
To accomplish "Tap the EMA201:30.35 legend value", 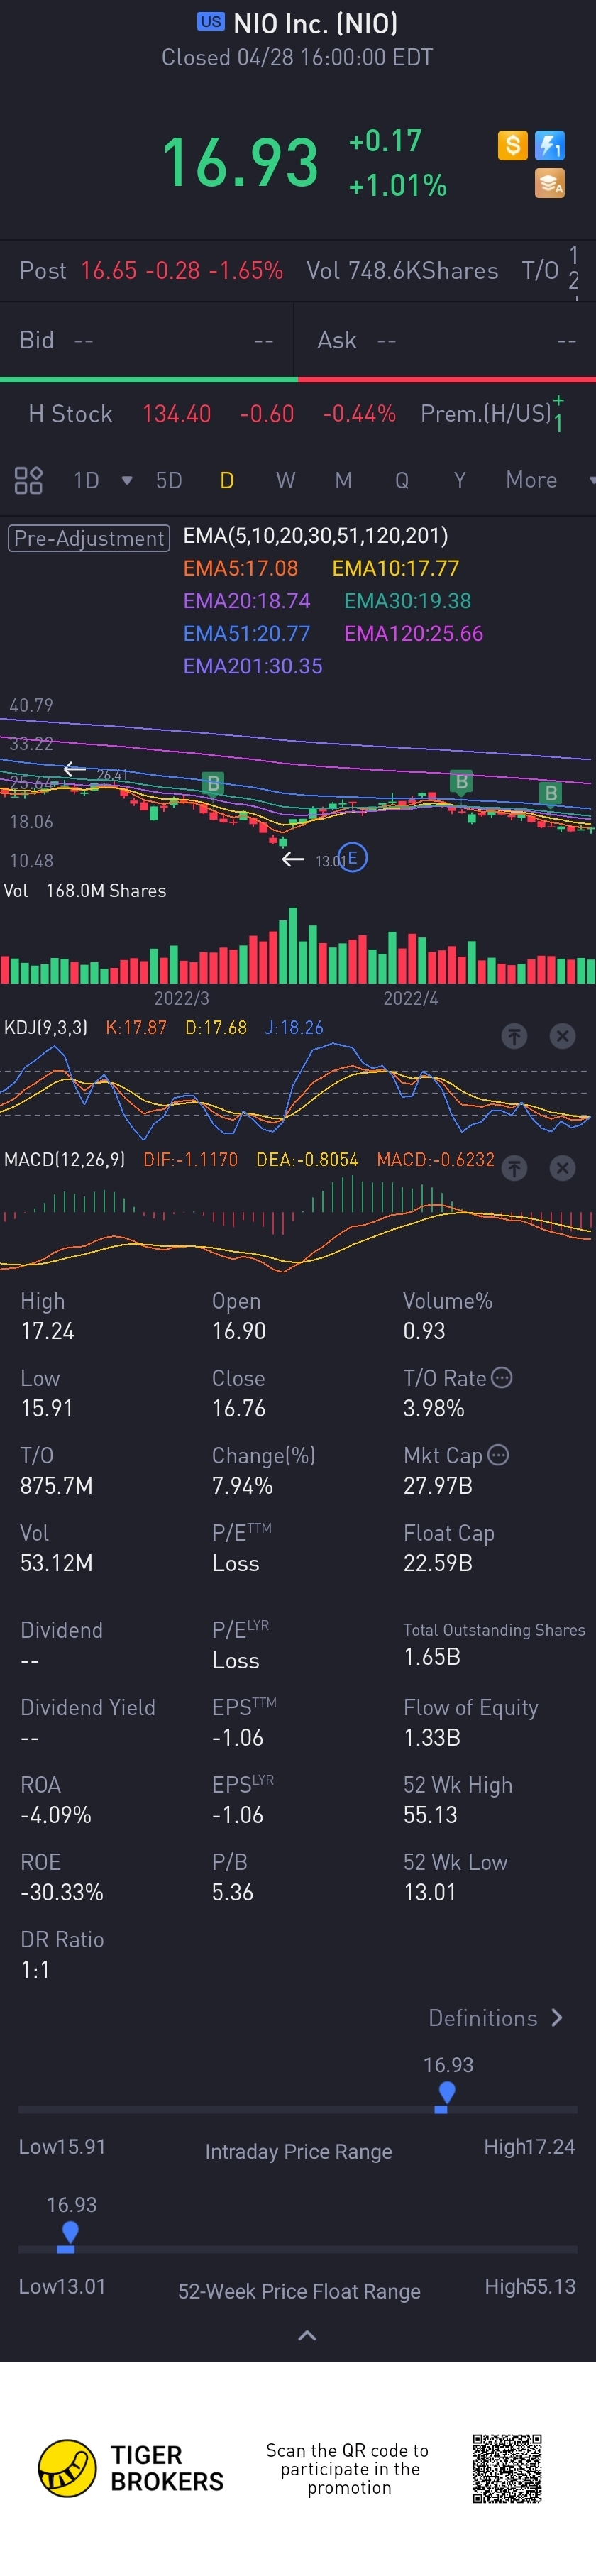I will click(x=252, y=666).
